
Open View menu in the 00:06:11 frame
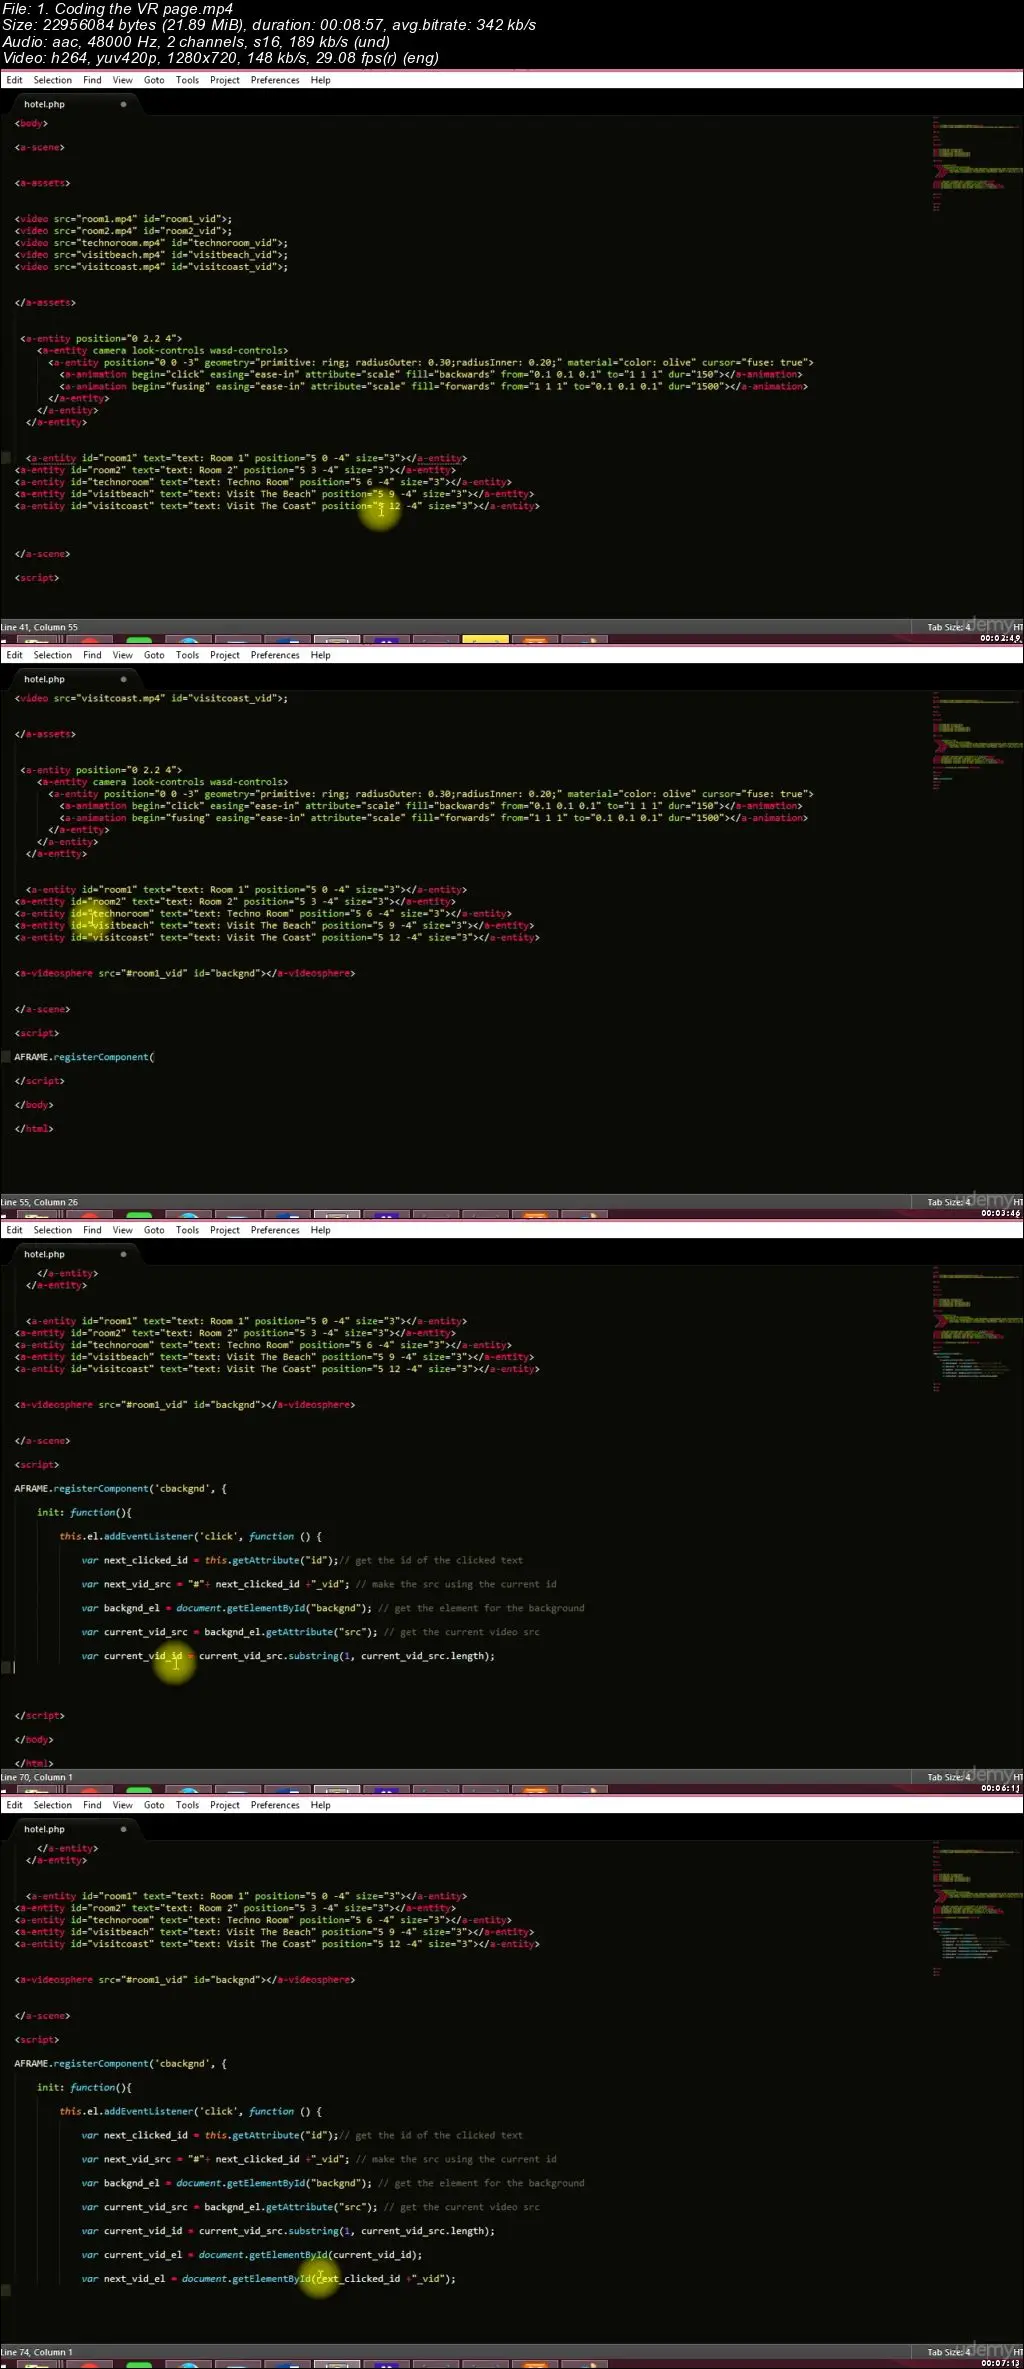pyautogui.click(x=123, y=1230)
